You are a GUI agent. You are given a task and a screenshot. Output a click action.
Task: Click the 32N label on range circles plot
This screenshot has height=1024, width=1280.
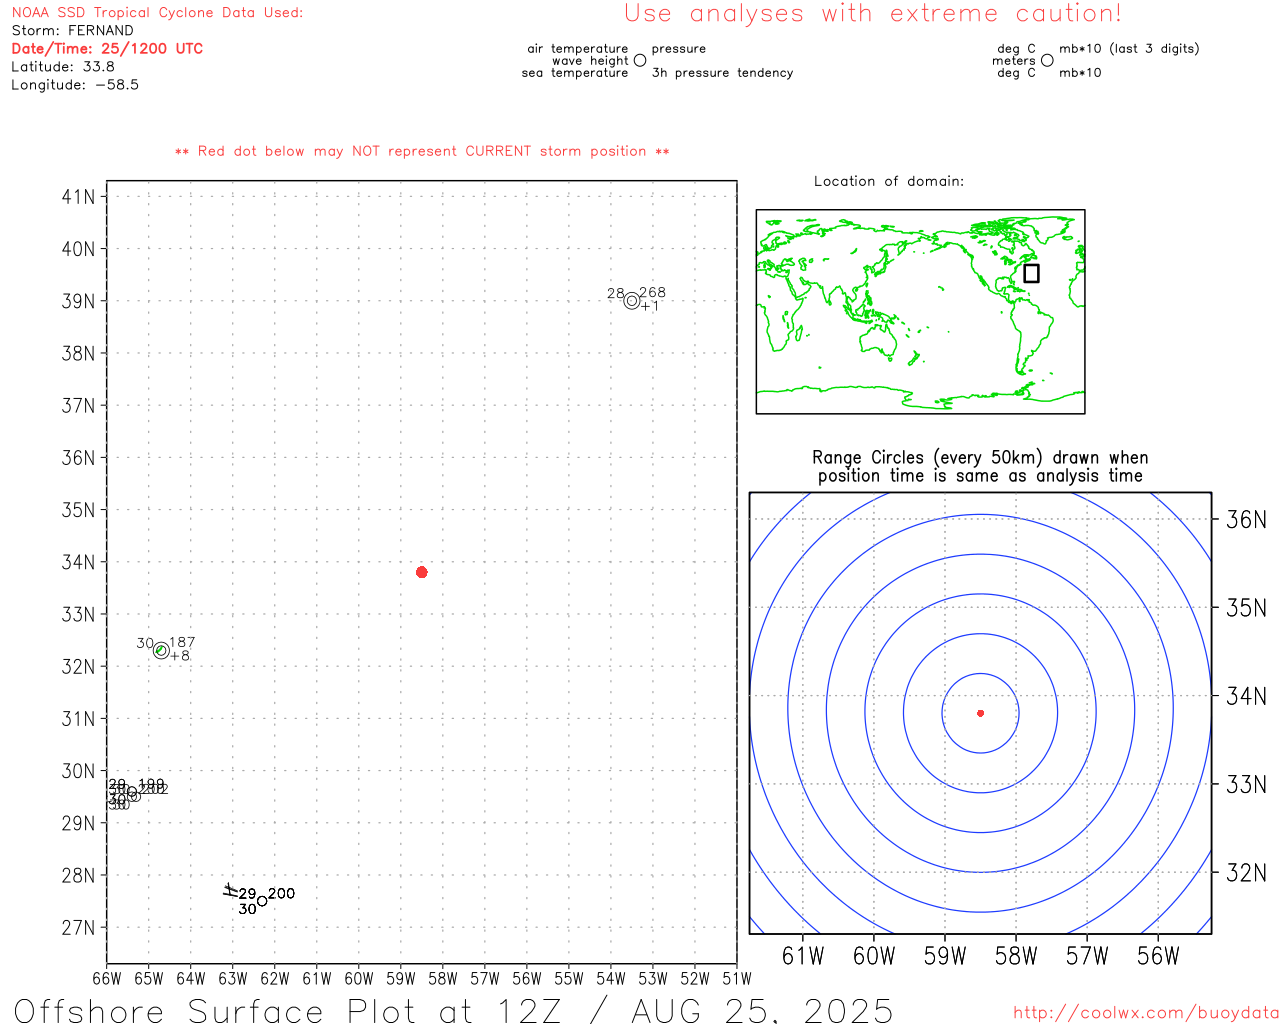(x=1246, y=873)
